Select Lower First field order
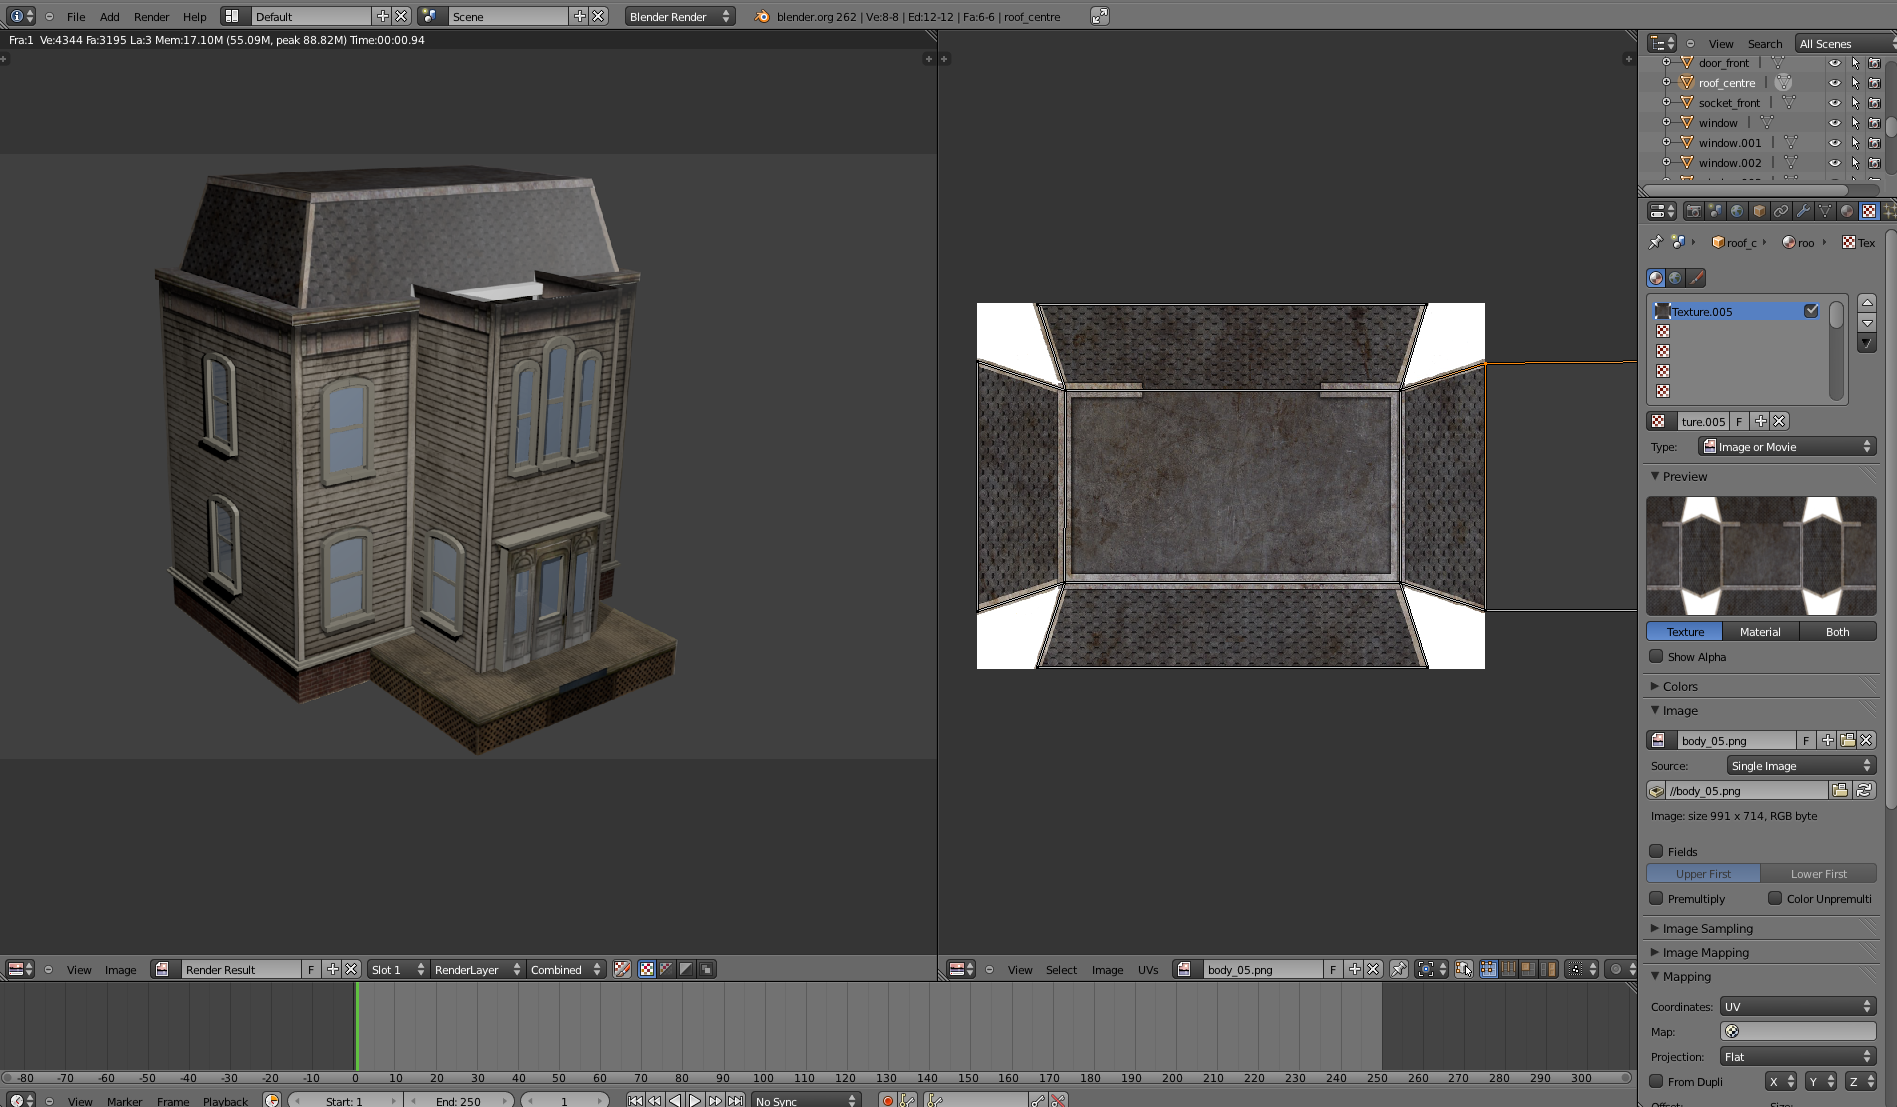Screen dimensions: 1897x1107 (x=1819, y=873)
